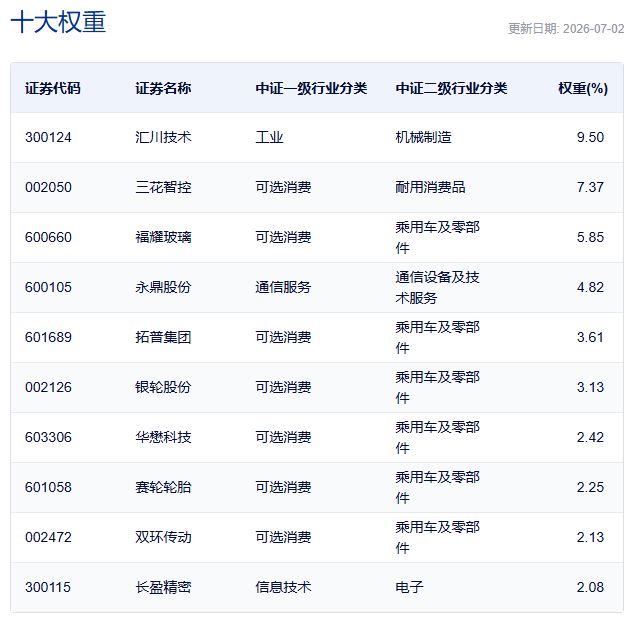Select security code 601689

48,337
